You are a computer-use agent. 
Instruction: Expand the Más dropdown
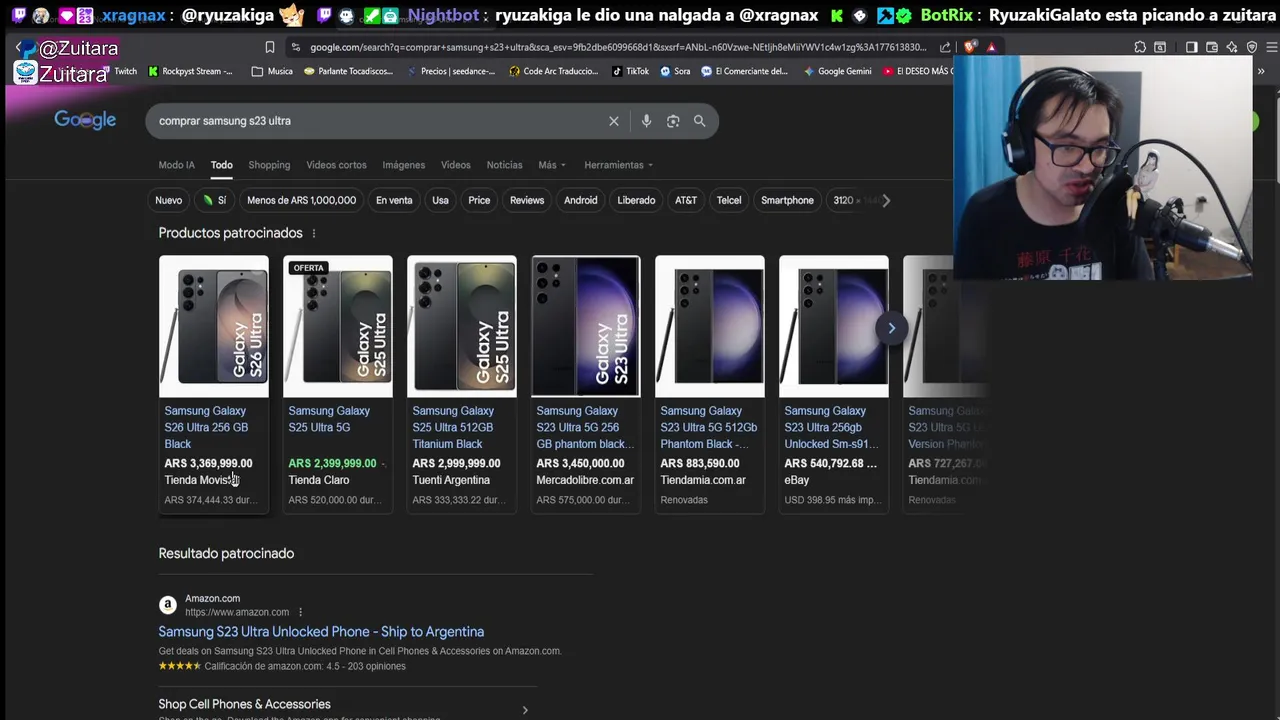[x=552, y=165]
